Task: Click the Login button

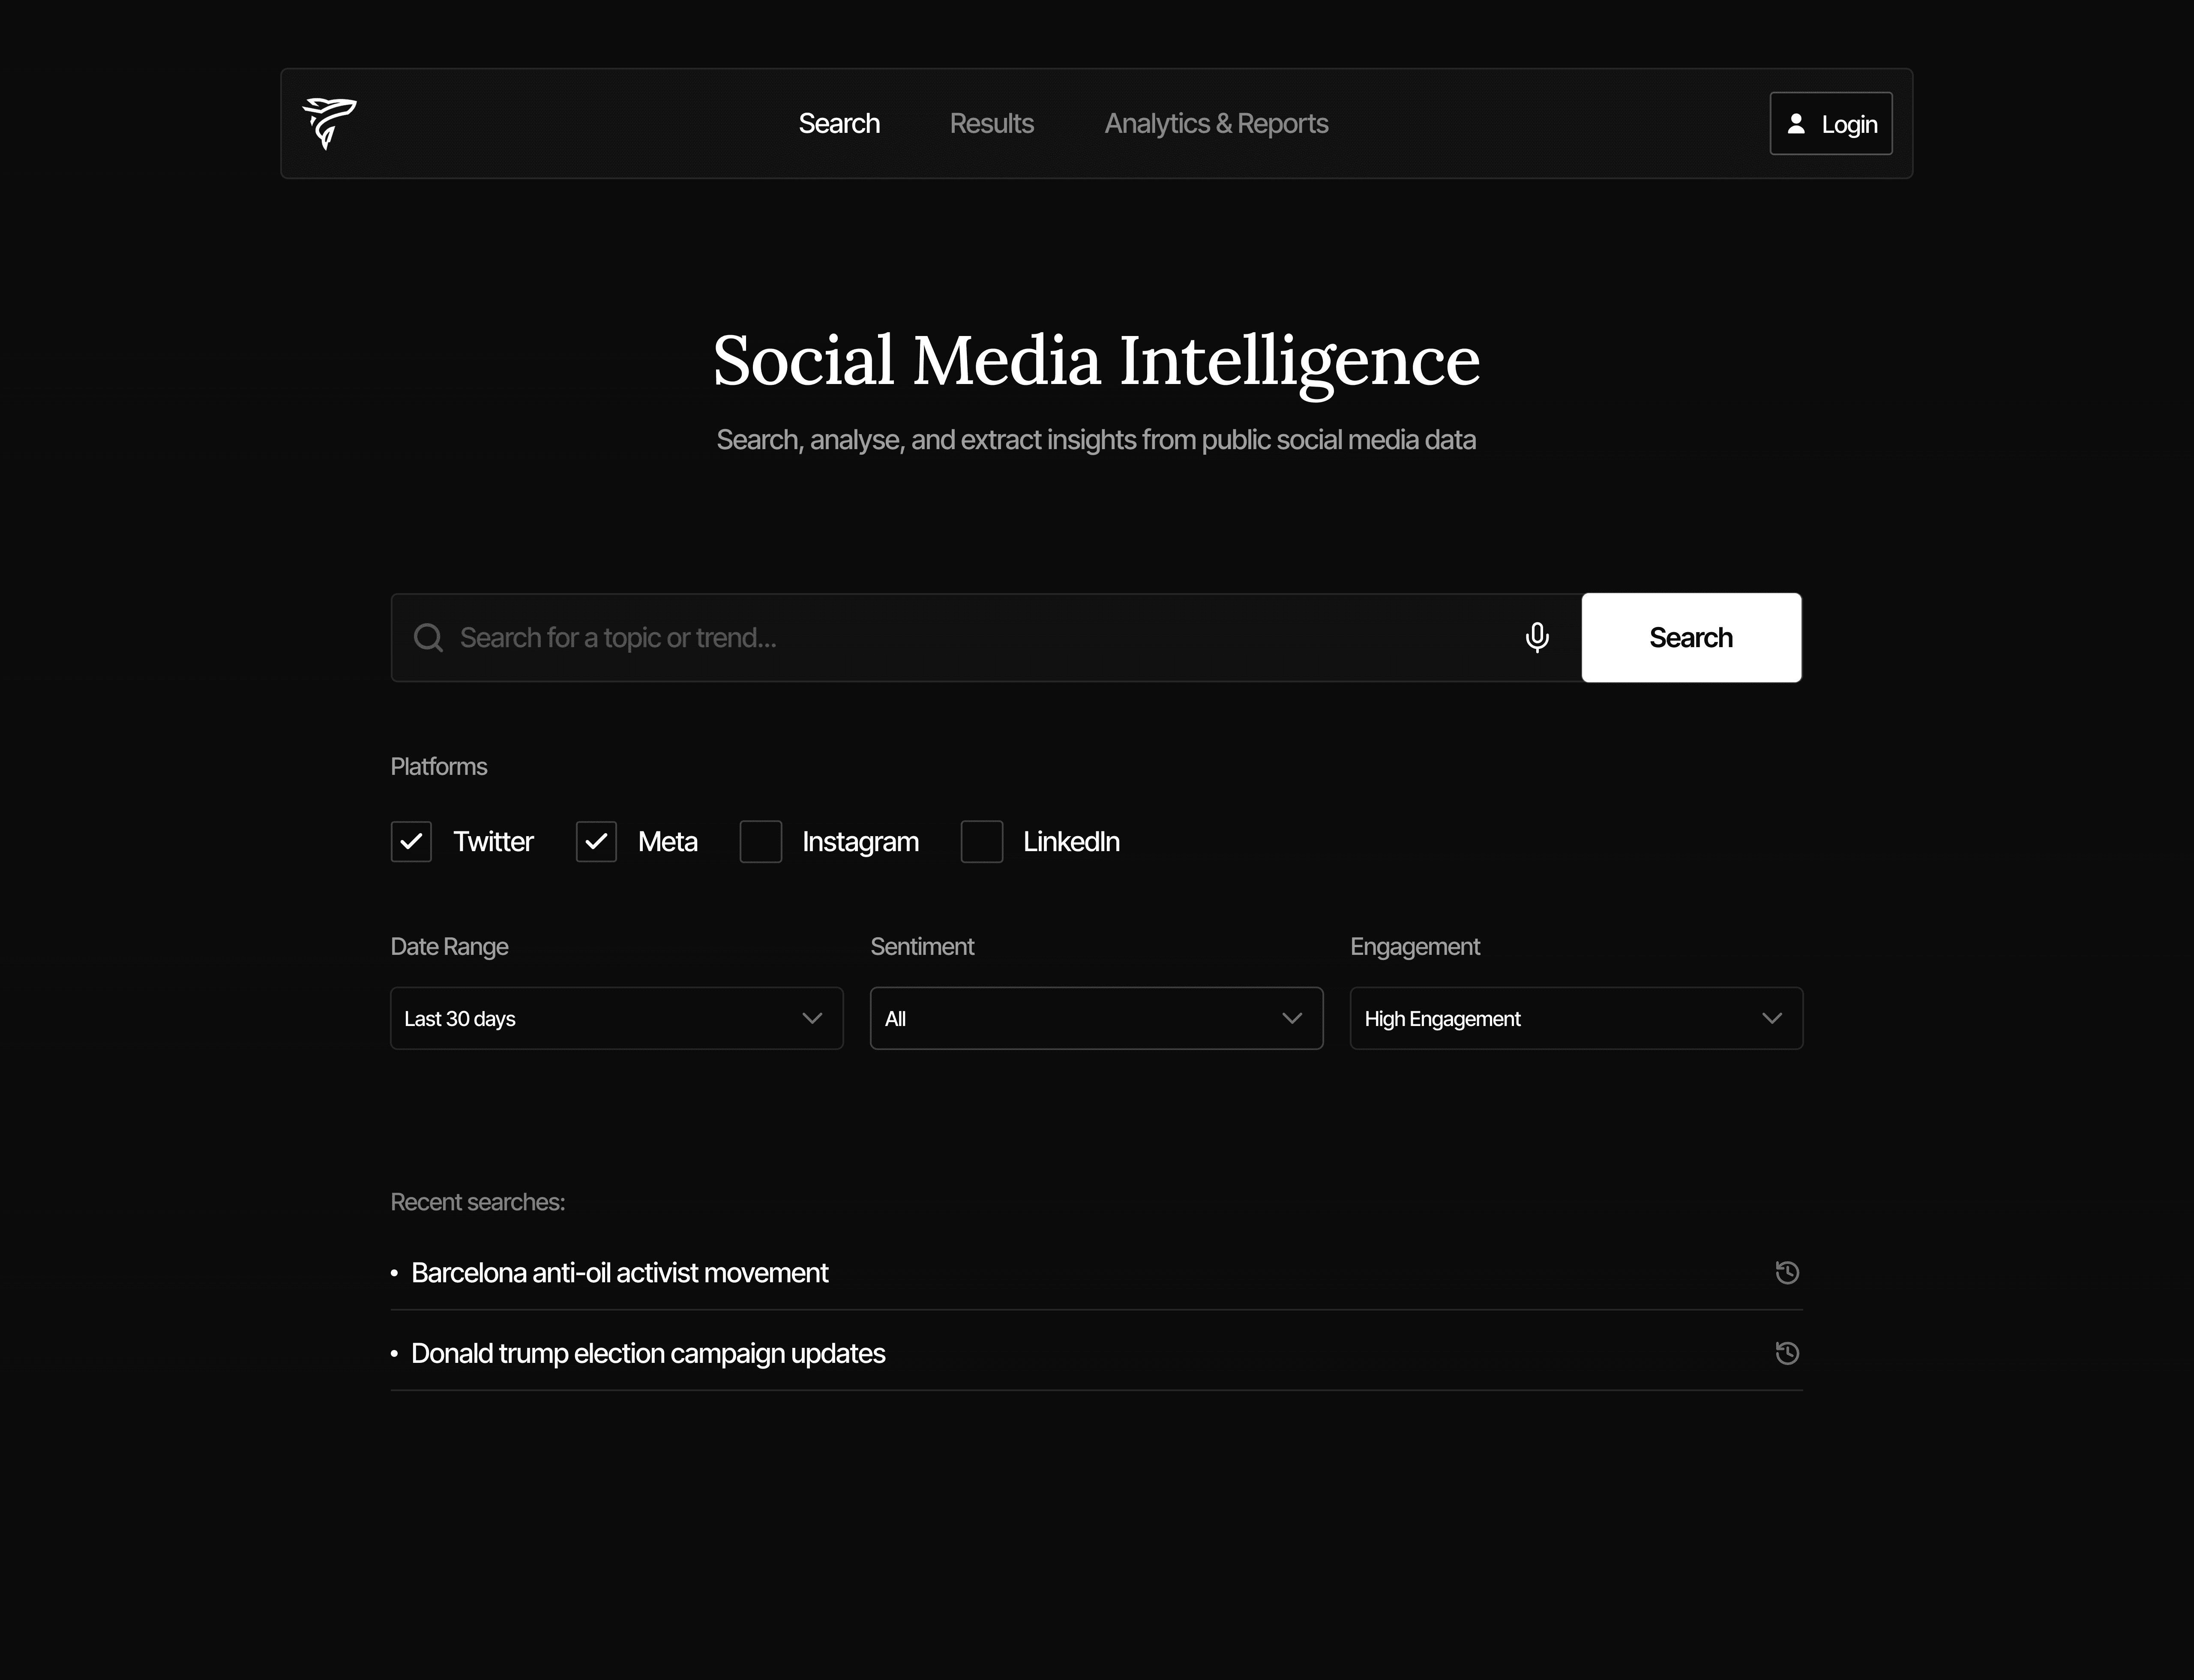Action: (1831, 124)
